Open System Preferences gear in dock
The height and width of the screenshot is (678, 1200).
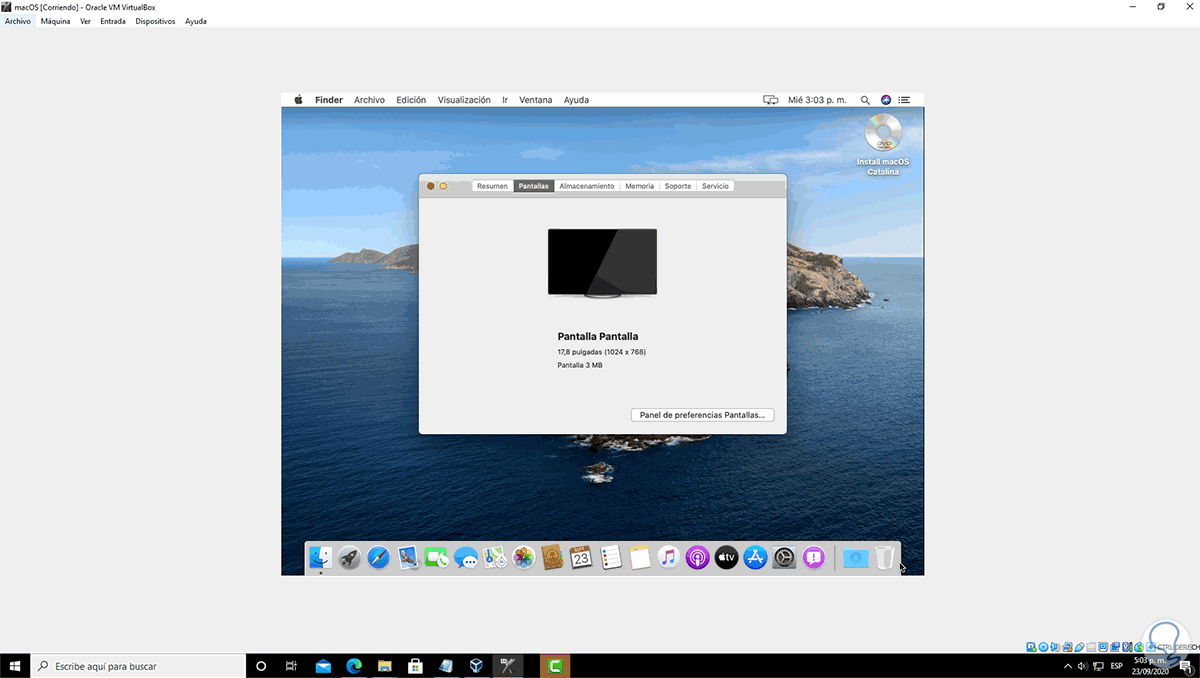[785, 558]
